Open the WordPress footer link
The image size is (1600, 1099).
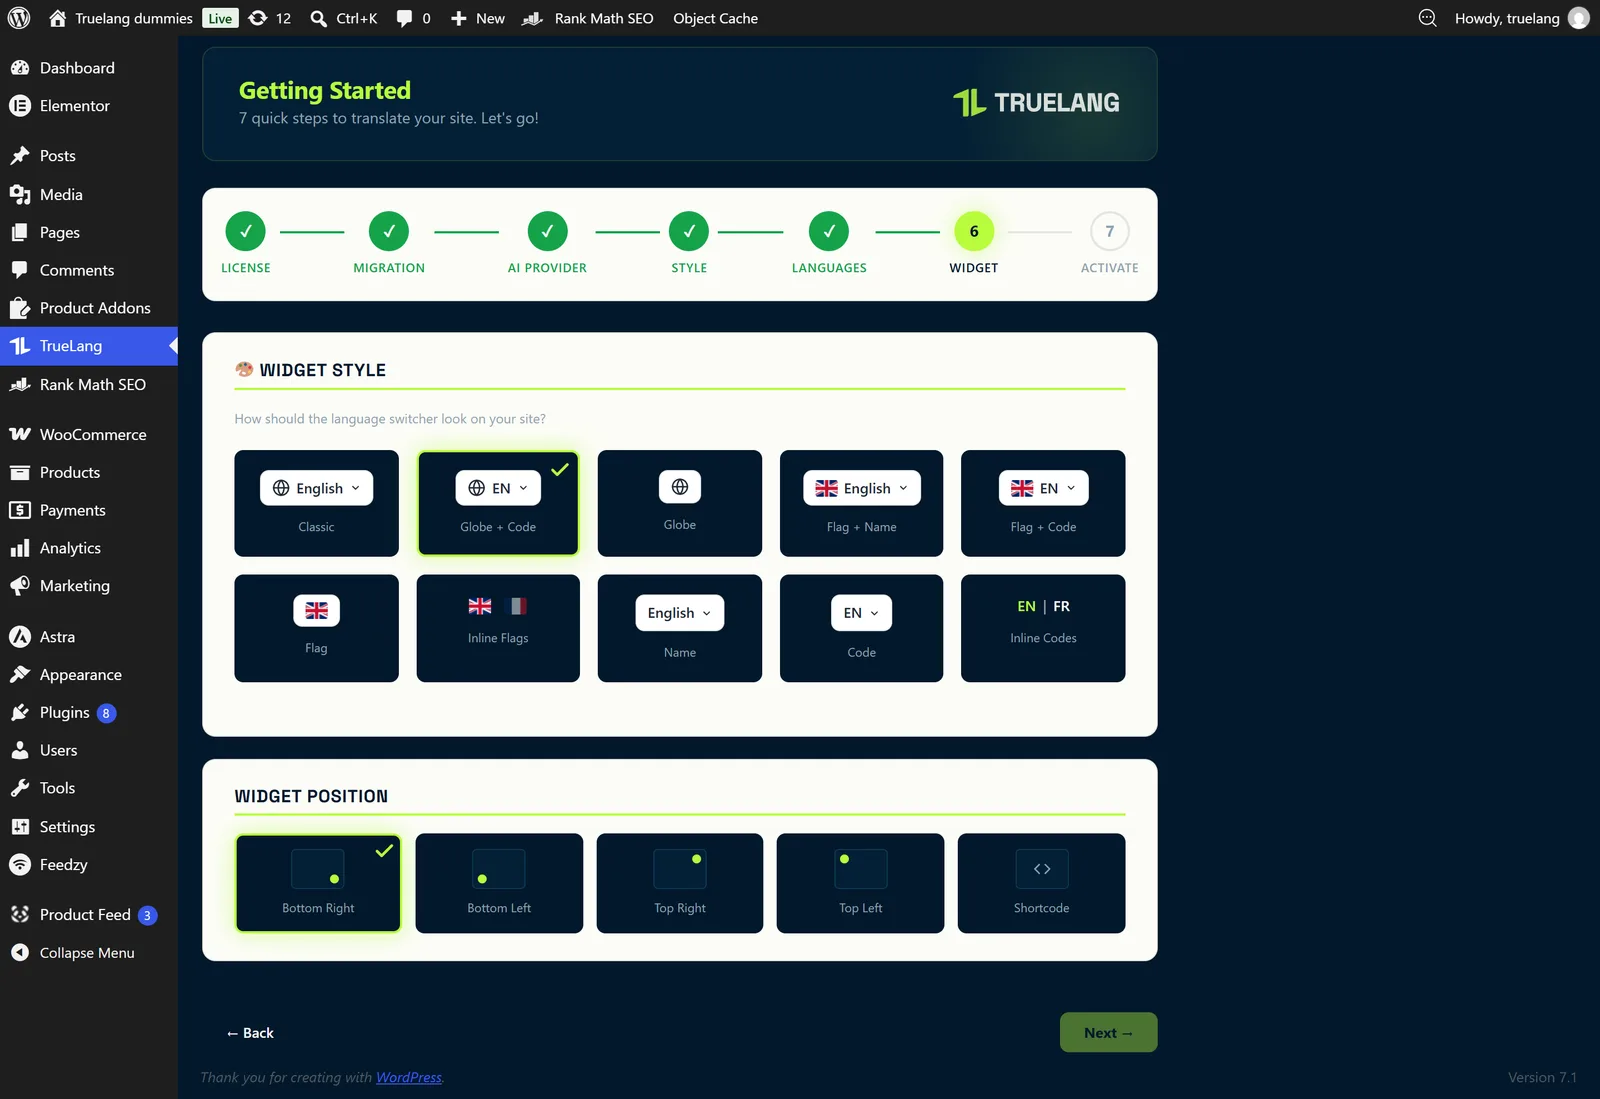409,1077
